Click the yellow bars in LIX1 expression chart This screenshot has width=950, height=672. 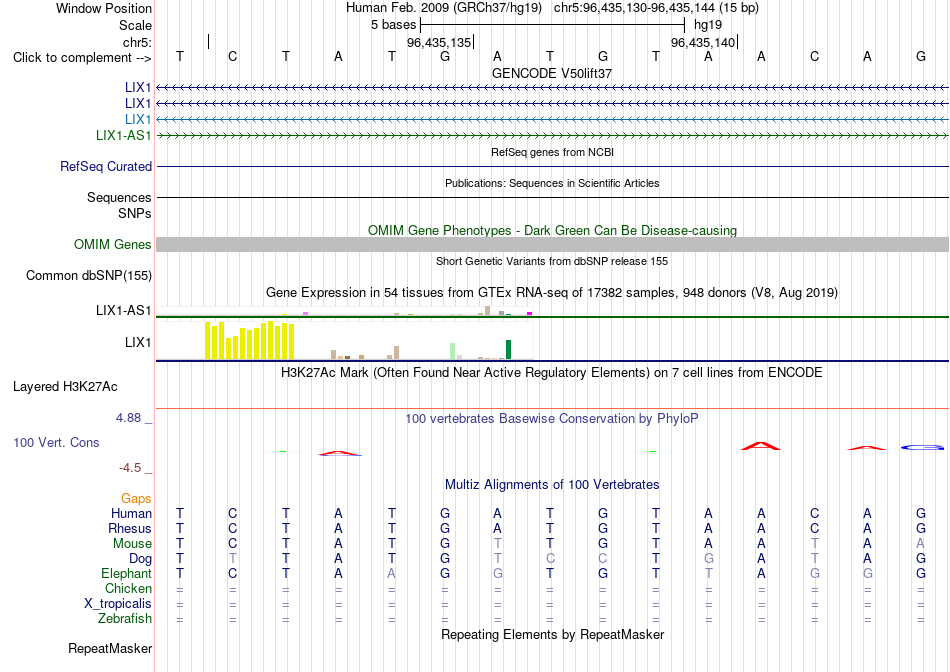250,341
